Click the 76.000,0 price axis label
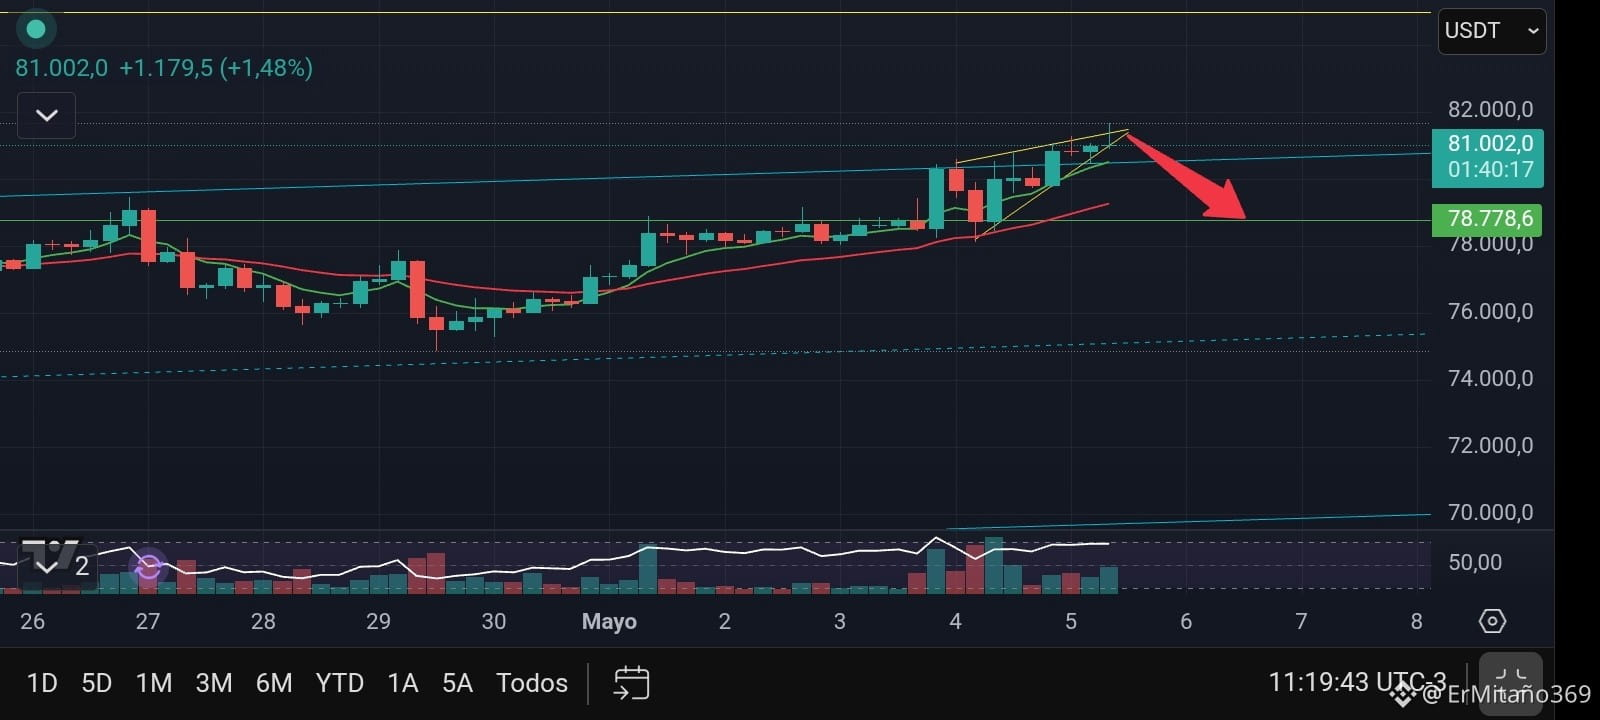Screen dimensions: 1600x720 (1490, 311)
